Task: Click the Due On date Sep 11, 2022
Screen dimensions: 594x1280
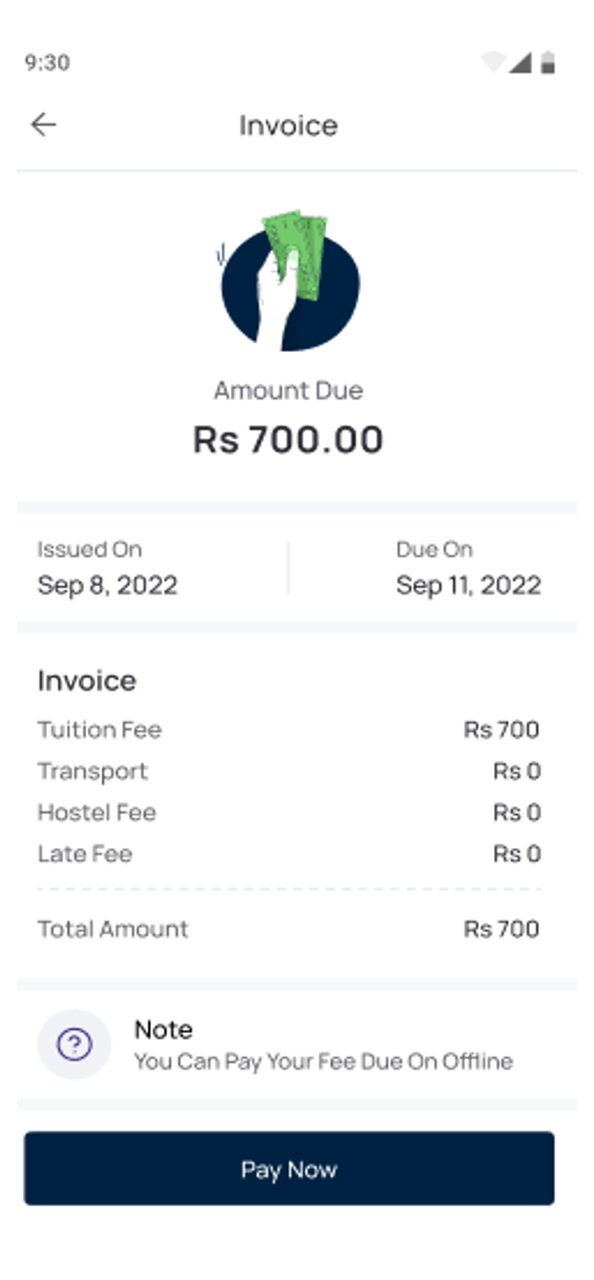Action: click(x=468, y=586)
